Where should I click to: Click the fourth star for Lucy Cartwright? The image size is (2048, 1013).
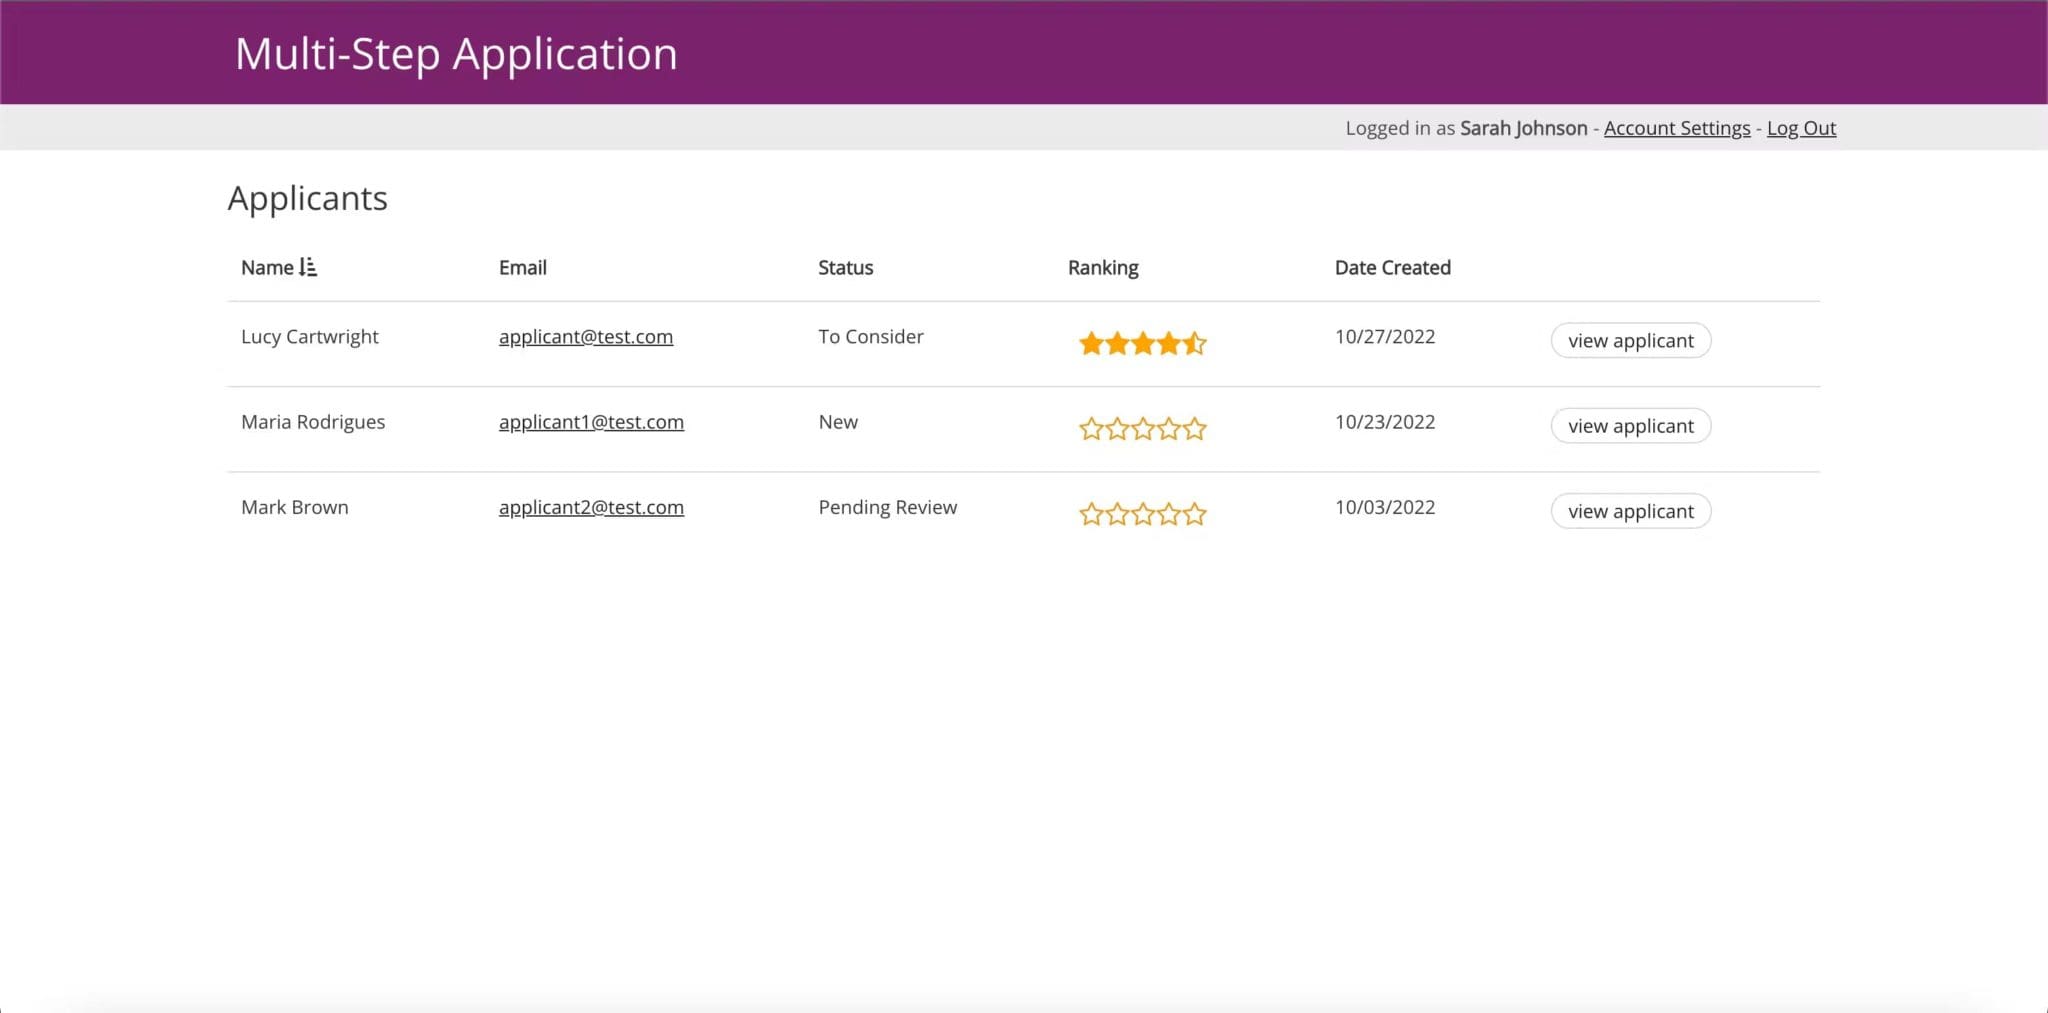[x=1170, y=343]
